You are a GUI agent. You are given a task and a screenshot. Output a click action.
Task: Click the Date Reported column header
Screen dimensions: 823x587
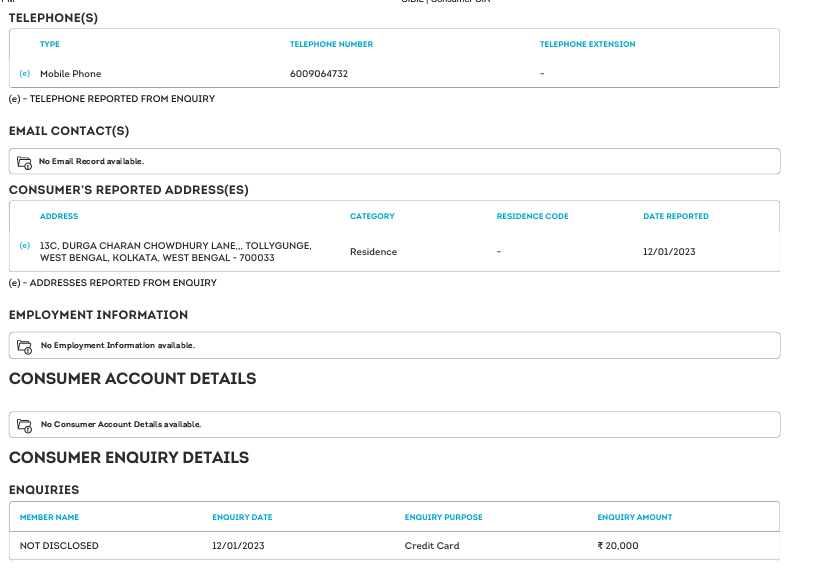675,216
